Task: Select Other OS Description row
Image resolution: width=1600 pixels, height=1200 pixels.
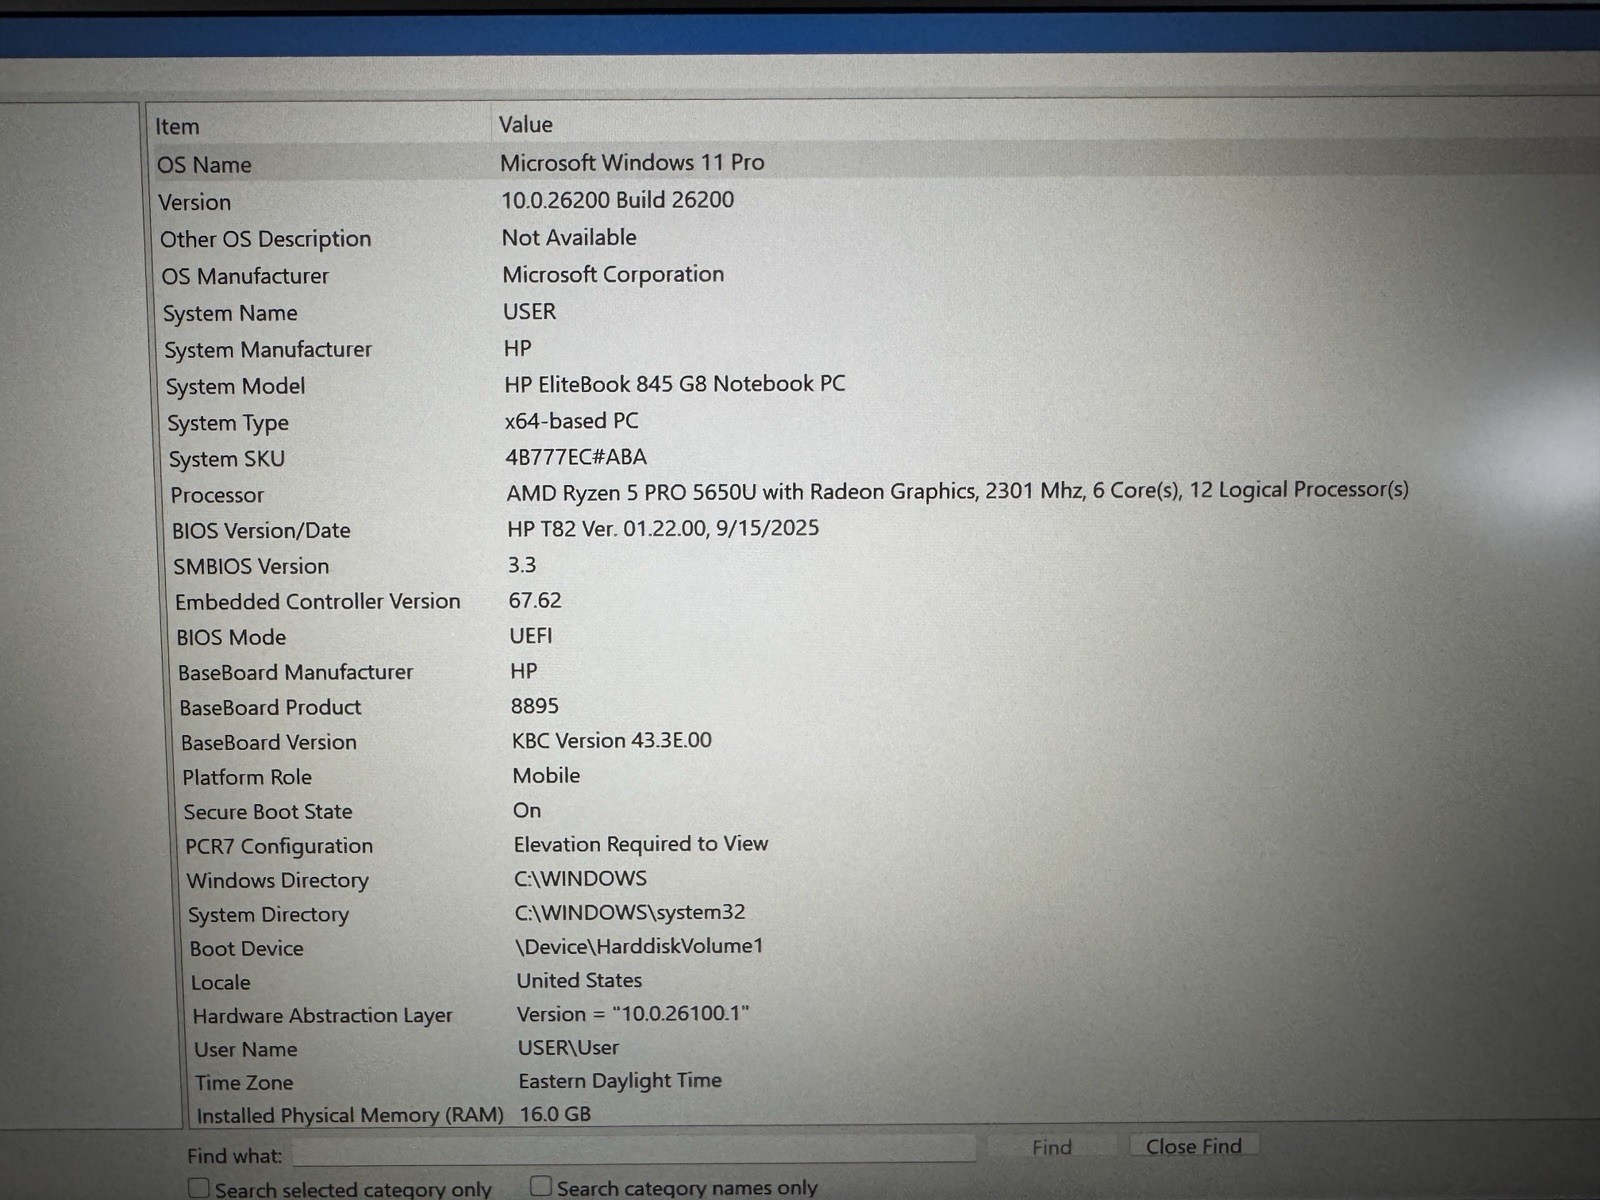Action: click(x=265, y=239)
